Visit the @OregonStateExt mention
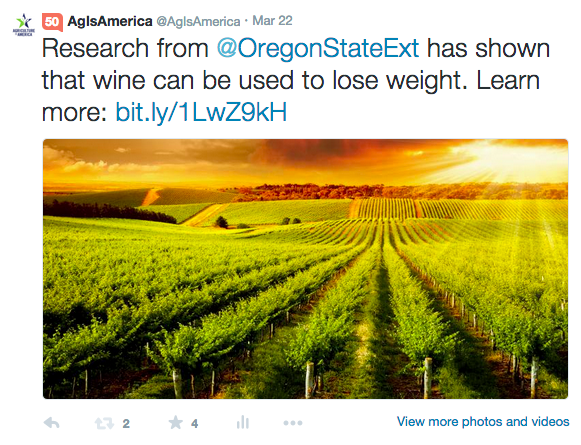This screenshot has width=581, height=445. click(x=318, y=49)
